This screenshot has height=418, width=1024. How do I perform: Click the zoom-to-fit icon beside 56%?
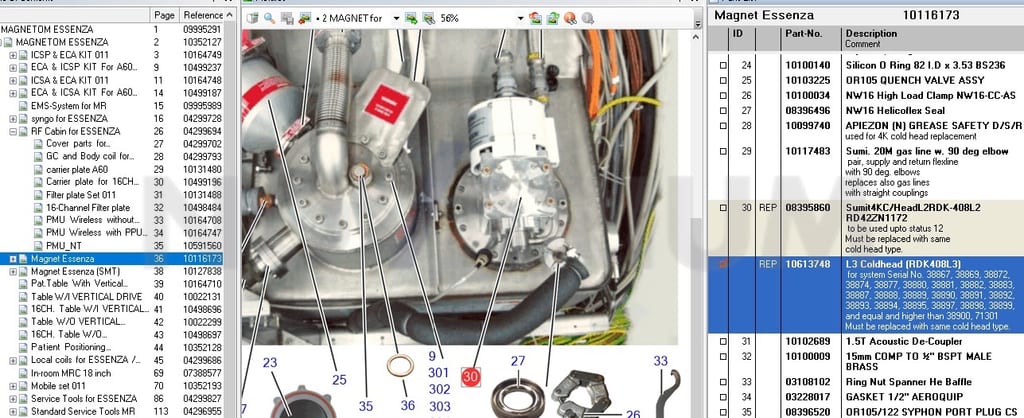[428, 18]
